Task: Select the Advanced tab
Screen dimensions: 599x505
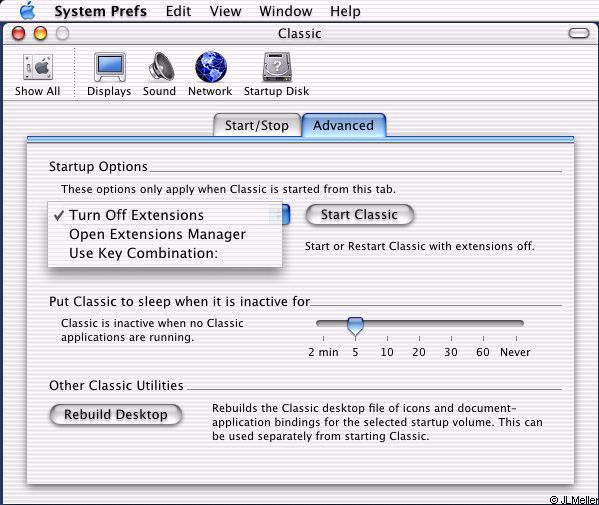Action: click(x=344, y=125)
